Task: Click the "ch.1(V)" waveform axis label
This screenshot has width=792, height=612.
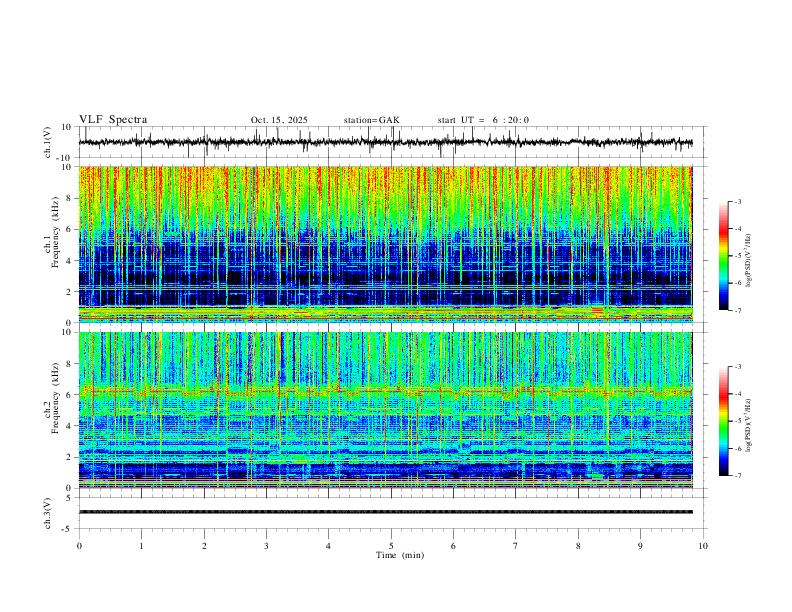Action: pyautogui.click(x=48, y=142)
